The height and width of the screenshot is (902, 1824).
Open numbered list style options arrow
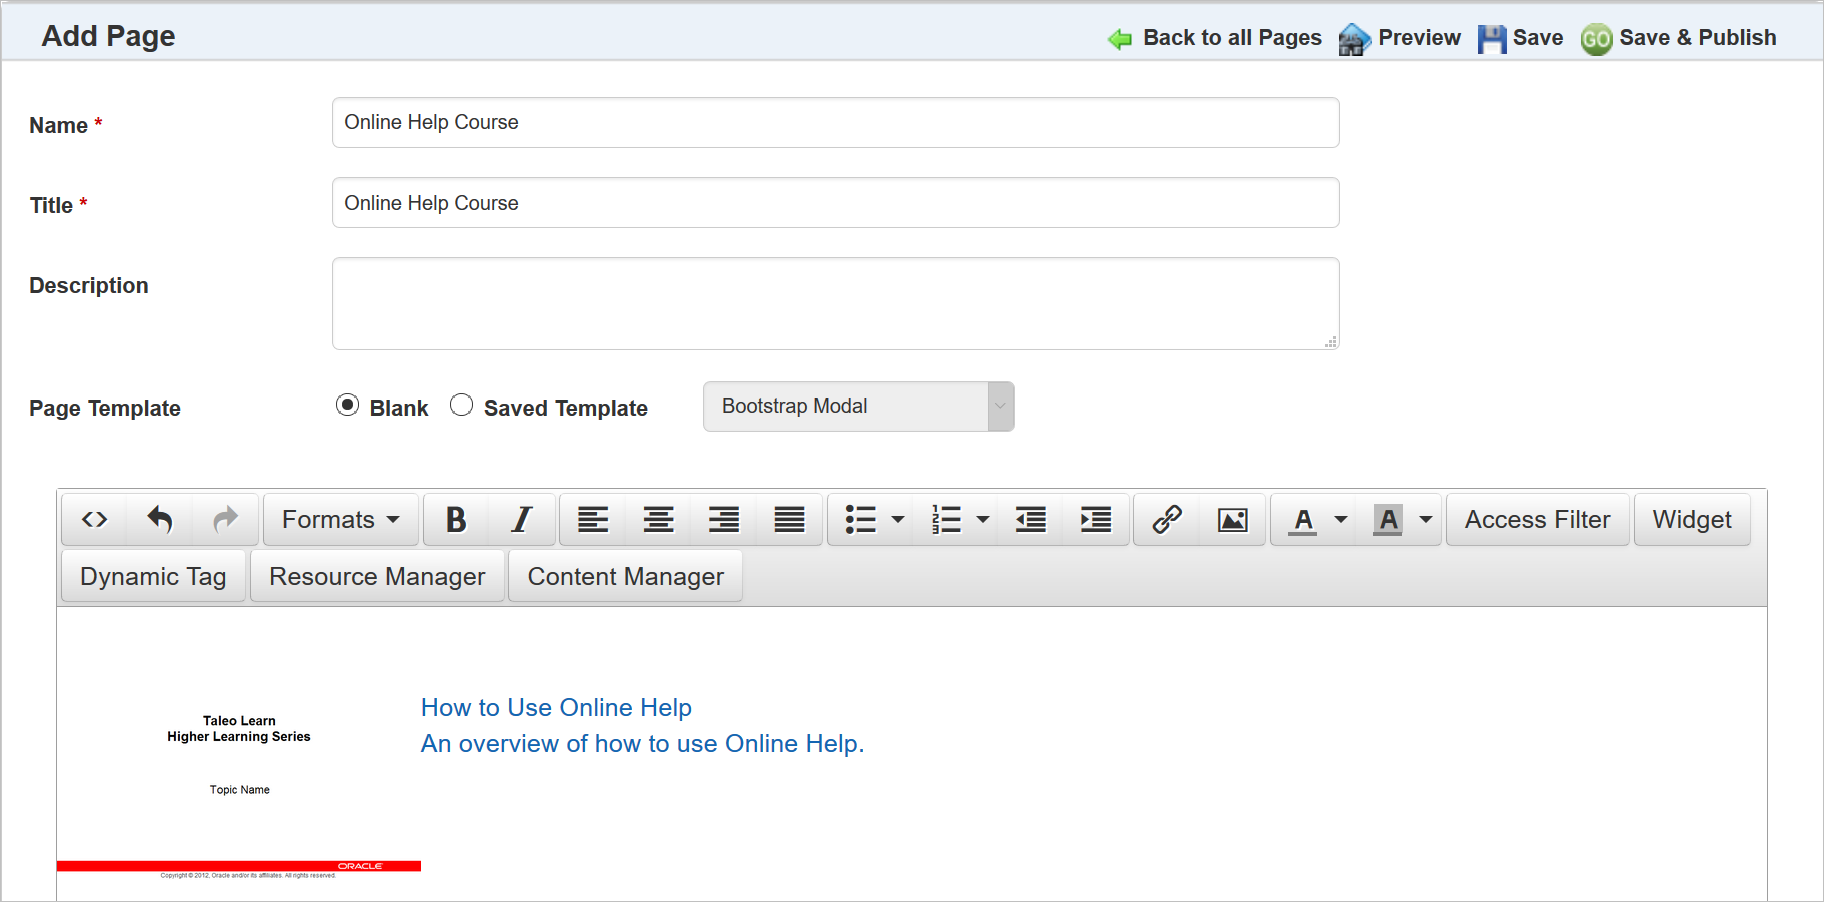(x=983, y=519)
